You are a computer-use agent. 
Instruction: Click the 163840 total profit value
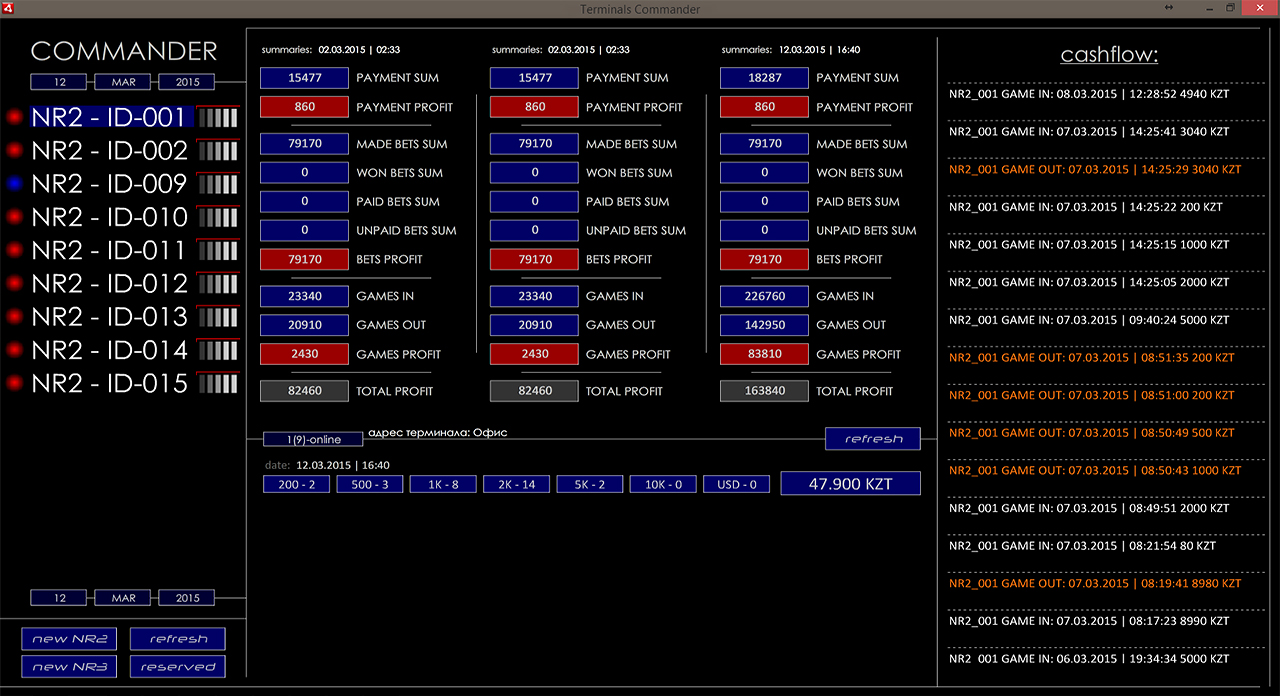(764, 391)
